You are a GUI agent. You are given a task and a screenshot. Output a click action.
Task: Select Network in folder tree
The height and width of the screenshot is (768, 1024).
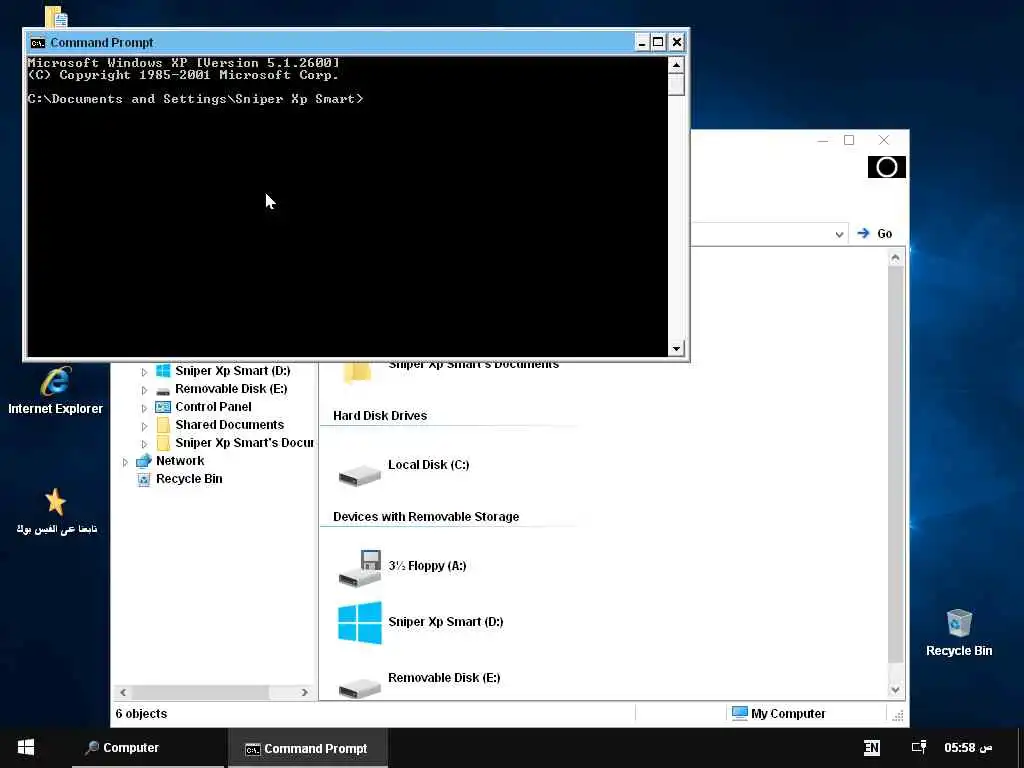[x=180, y=461]
